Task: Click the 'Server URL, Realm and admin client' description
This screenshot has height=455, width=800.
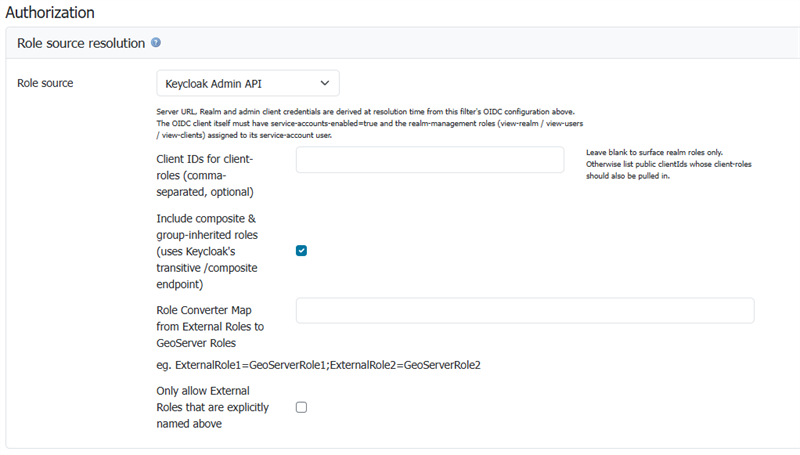Action: [x=369, y=123]
